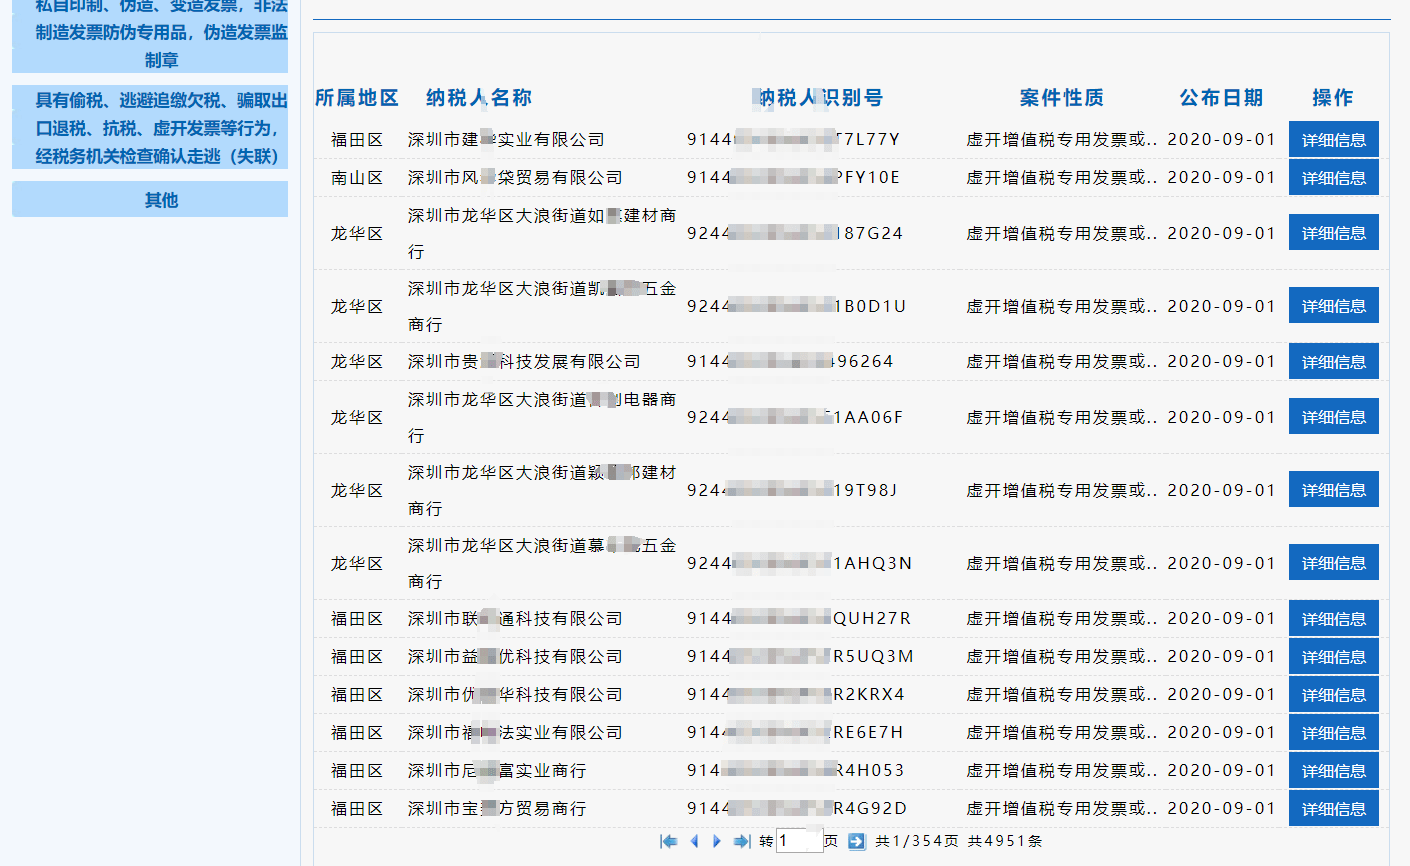This screenshot has width=1410, height=866.
Task: Open 详细信息 for row ending 19T98J
Action: pos(1334,490)
